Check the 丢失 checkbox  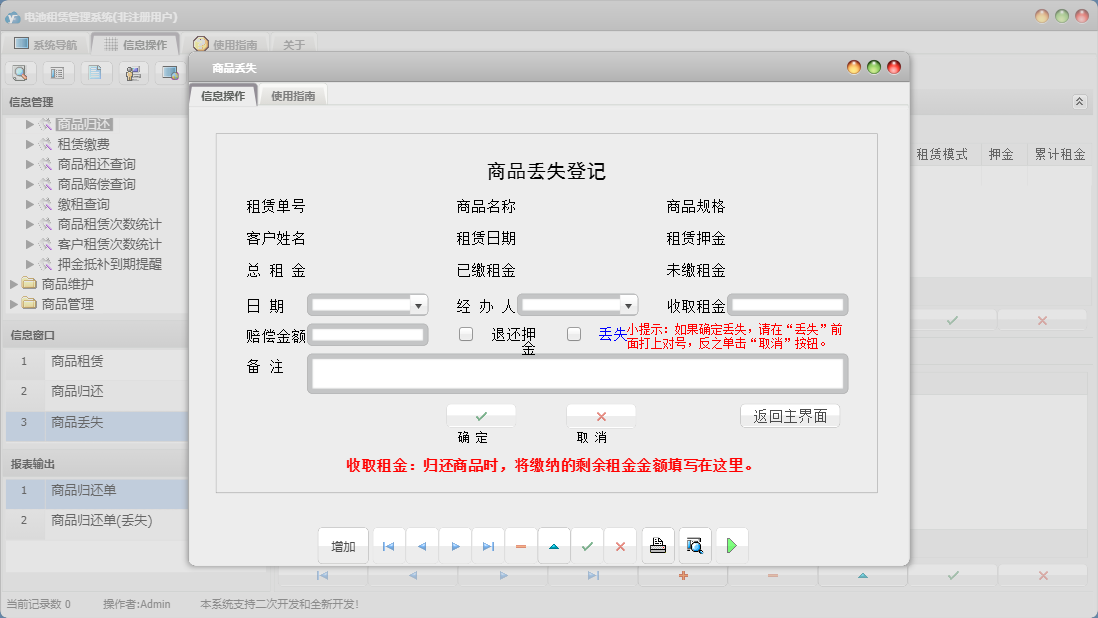click(573, 333)
